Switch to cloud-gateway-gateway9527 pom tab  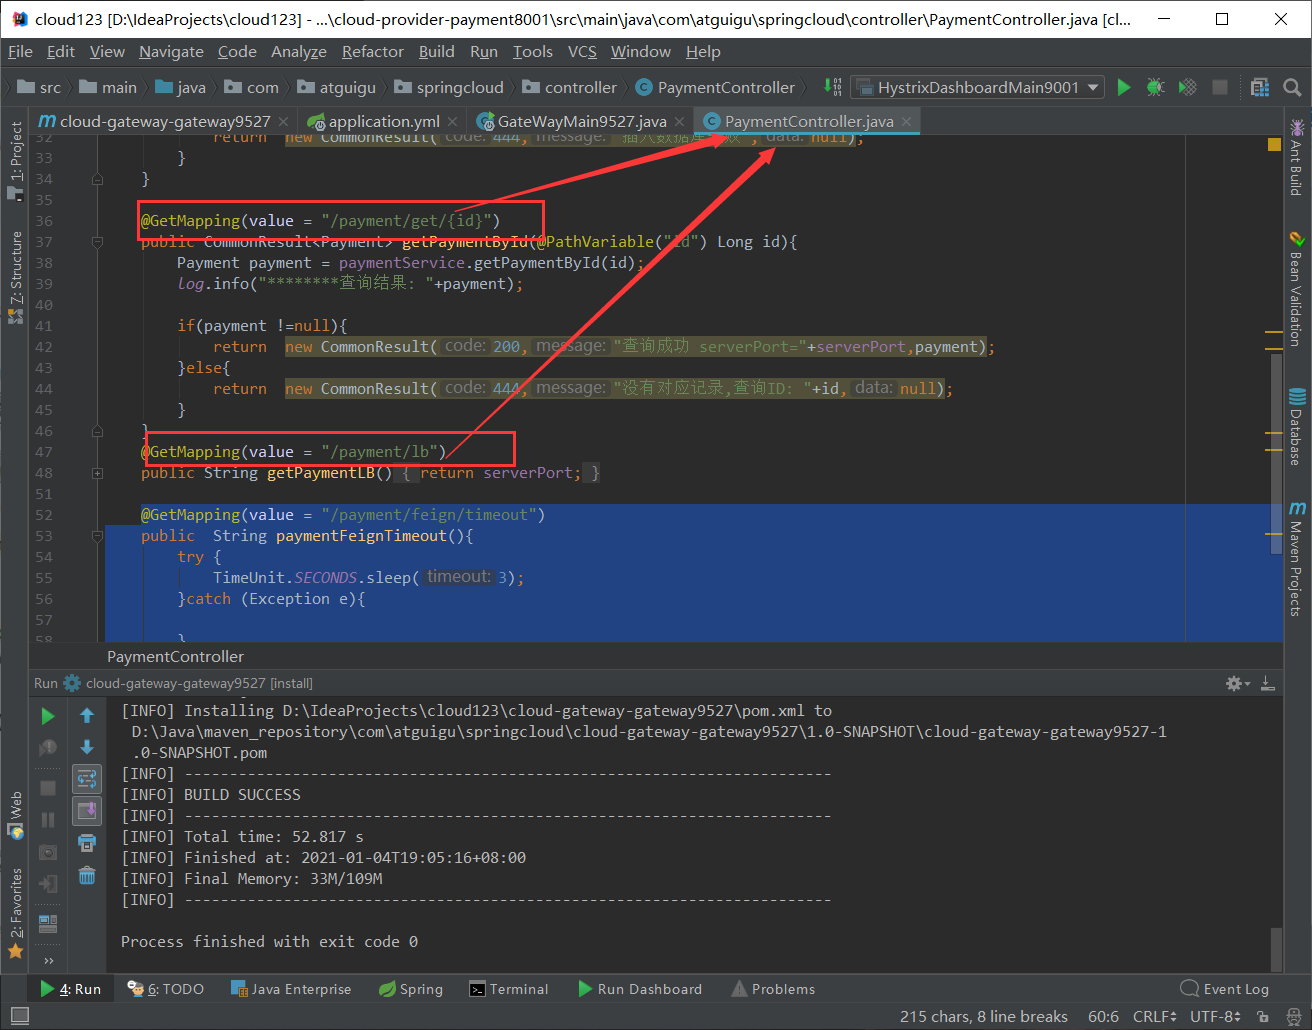tap(164, 121)
